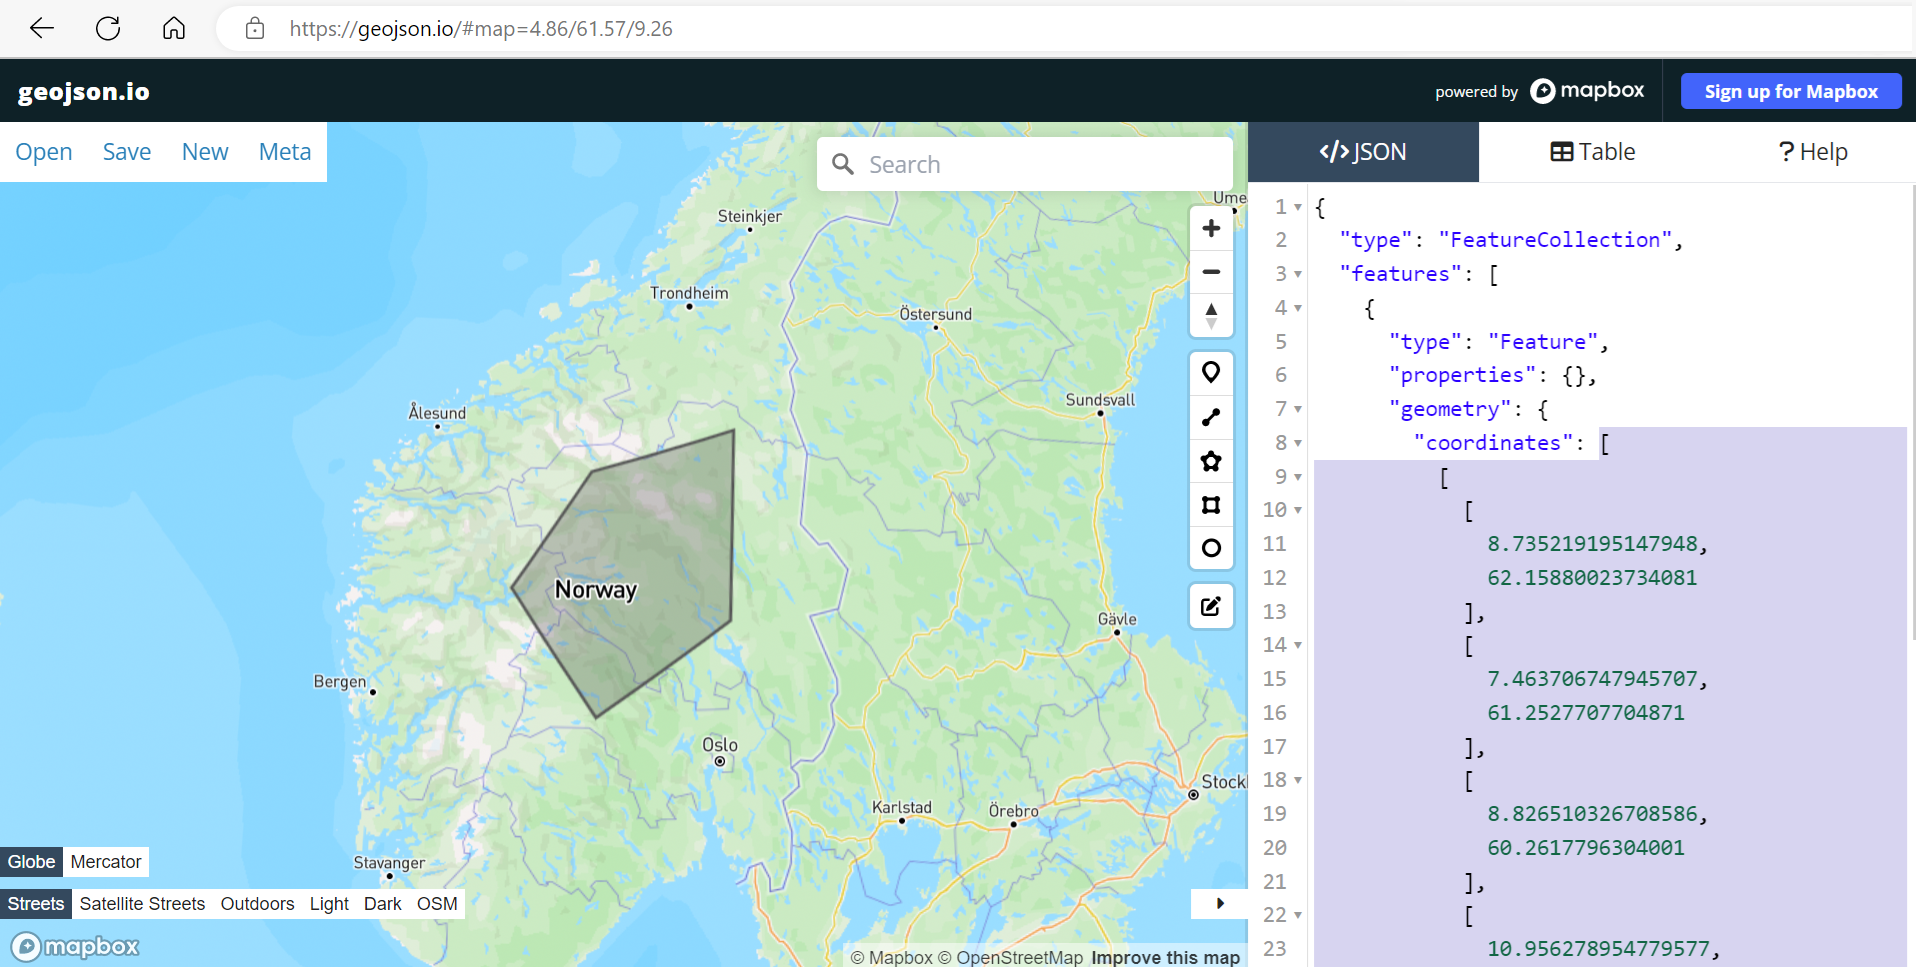Open the OpenStreetMap attribution link
Screen dimensions: 1916x967
[1010, 957]
